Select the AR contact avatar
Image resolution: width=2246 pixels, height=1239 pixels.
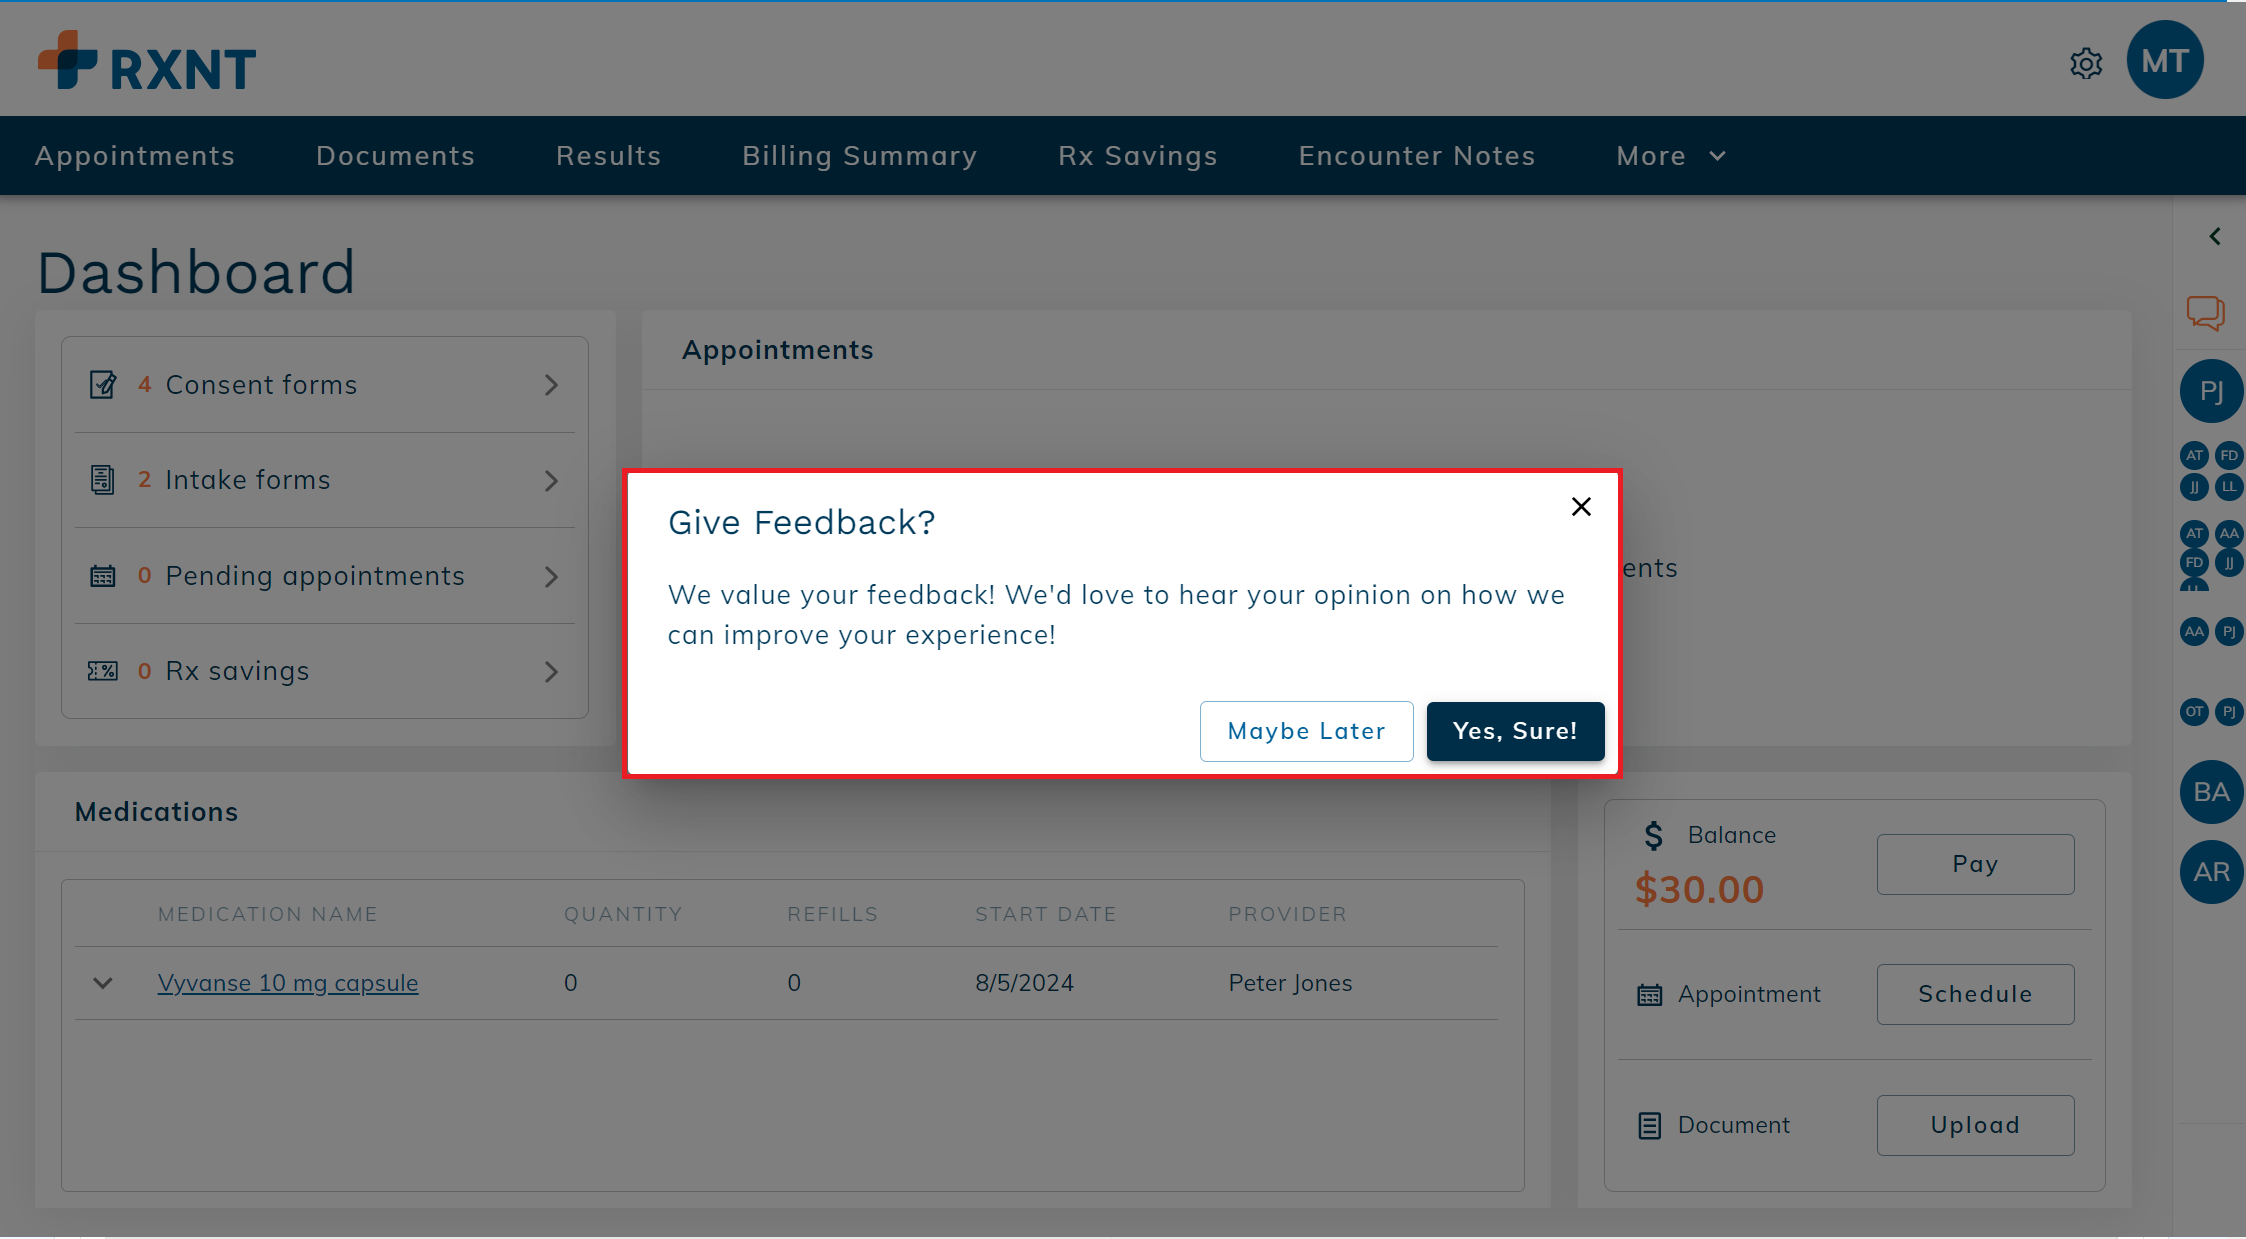pyautogui.click(x=2211, y=872)
